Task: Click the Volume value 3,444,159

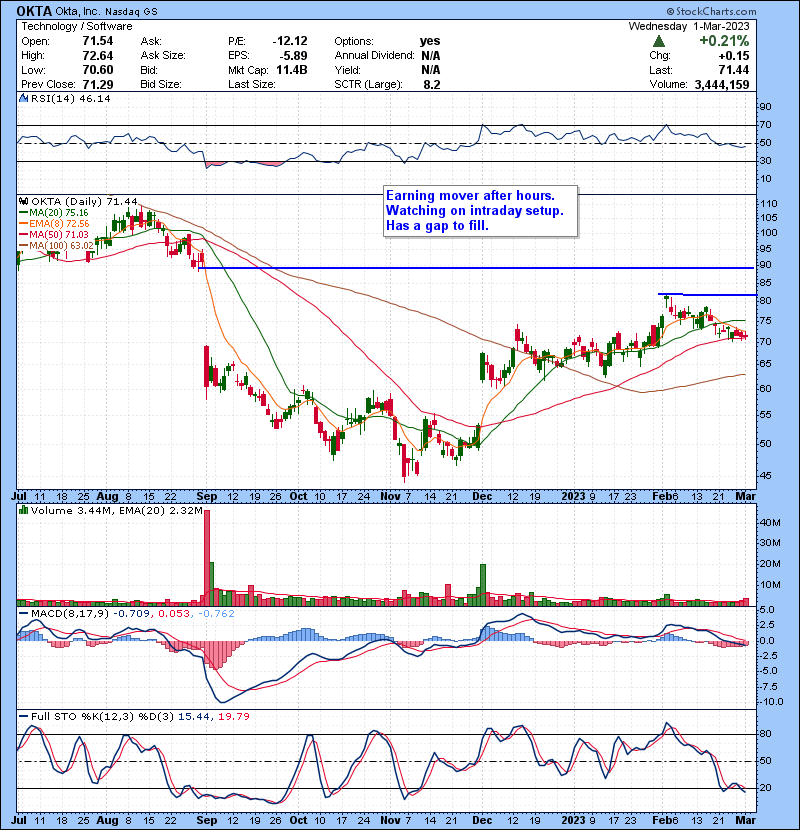Action: tap(722, 85)
